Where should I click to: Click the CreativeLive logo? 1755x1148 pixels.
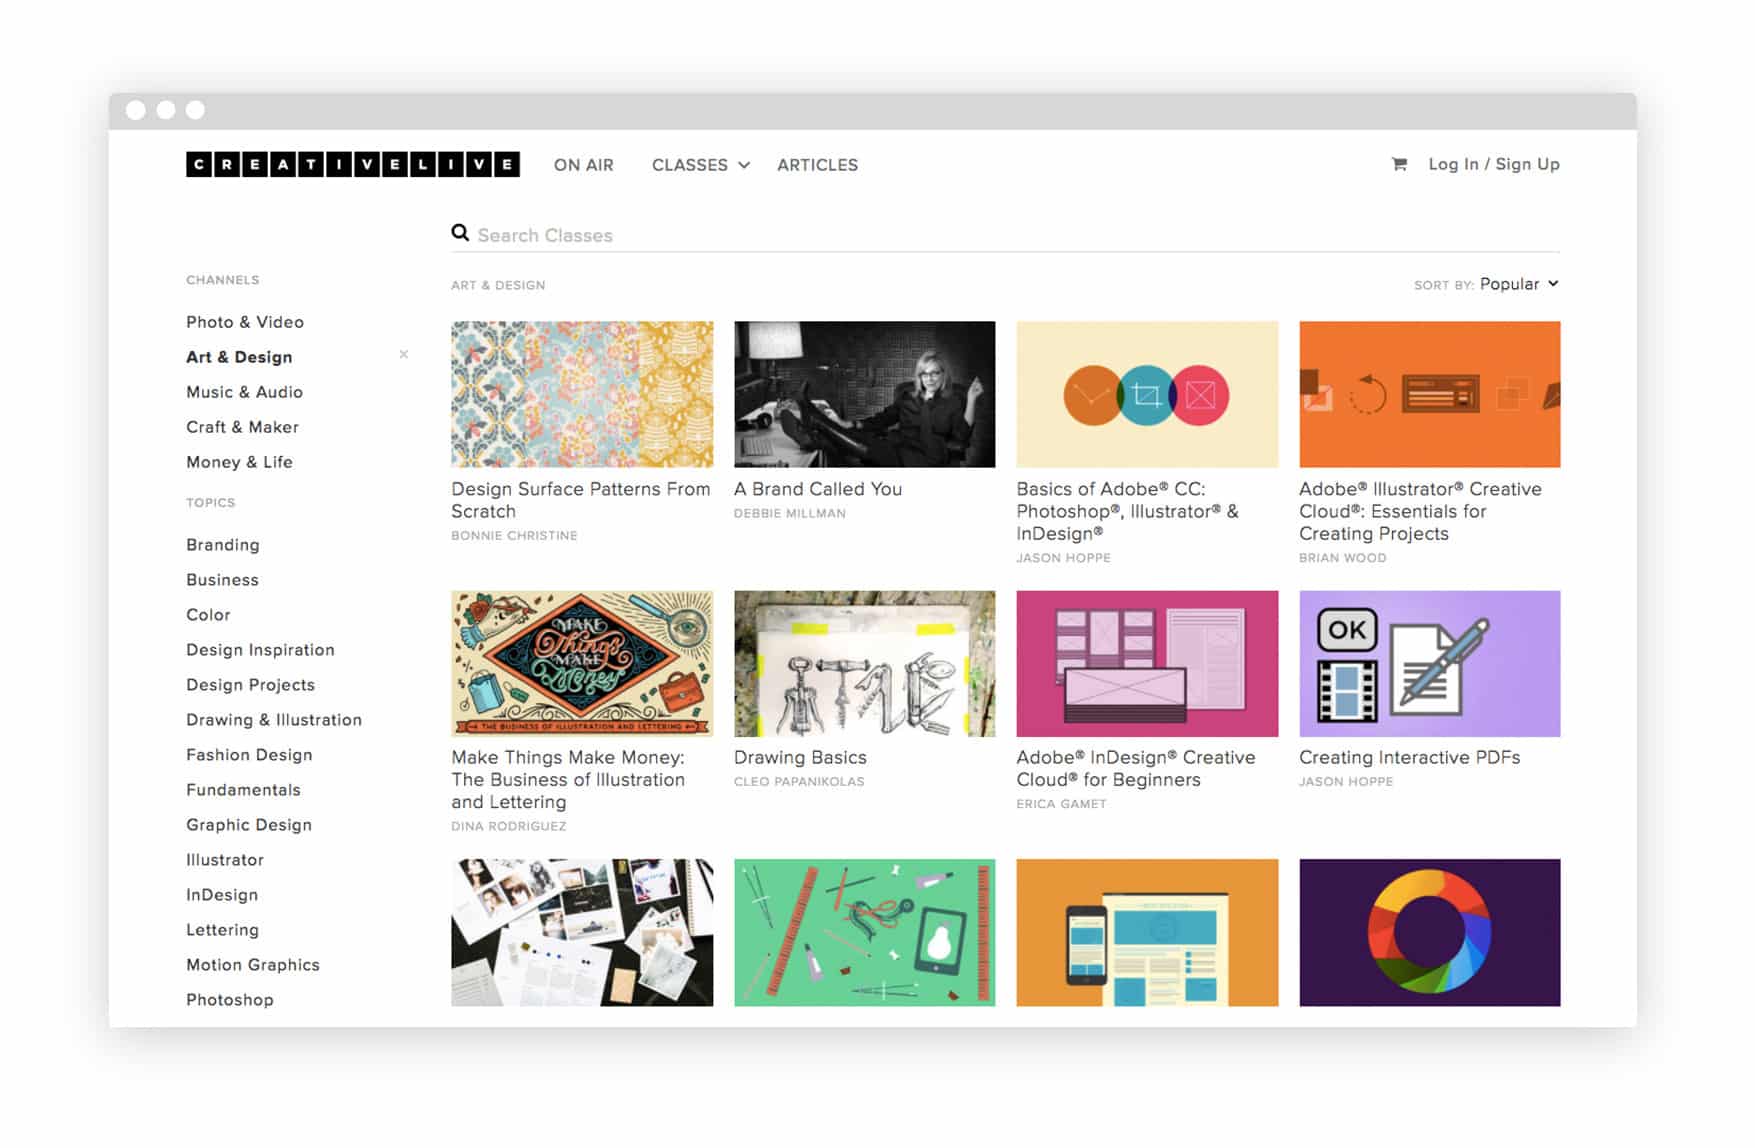click(x=352, y=164)
